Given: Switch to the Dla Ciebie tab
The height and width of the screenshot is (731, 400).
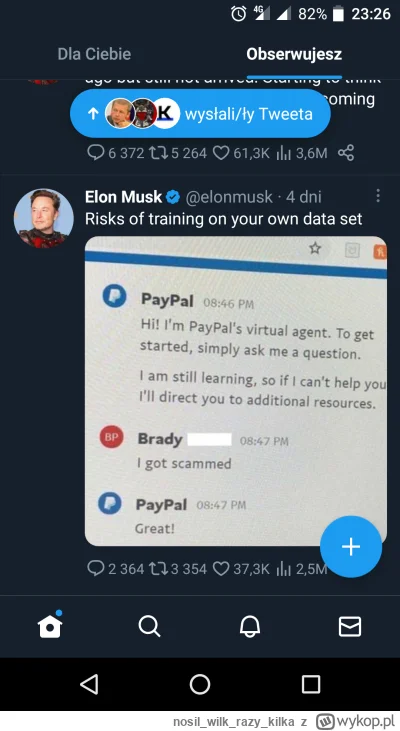Looking at the screenshot, I should coord(94,54).
